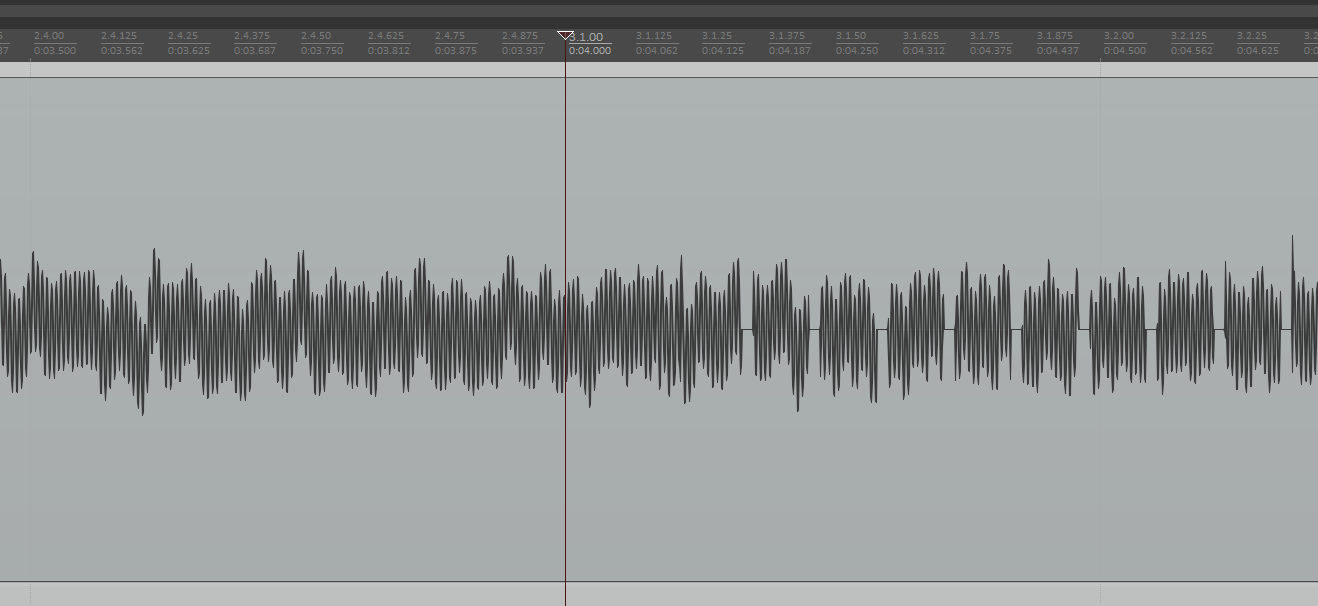
Task: Select the time label 0:03.625
Action: coord(189,50)
